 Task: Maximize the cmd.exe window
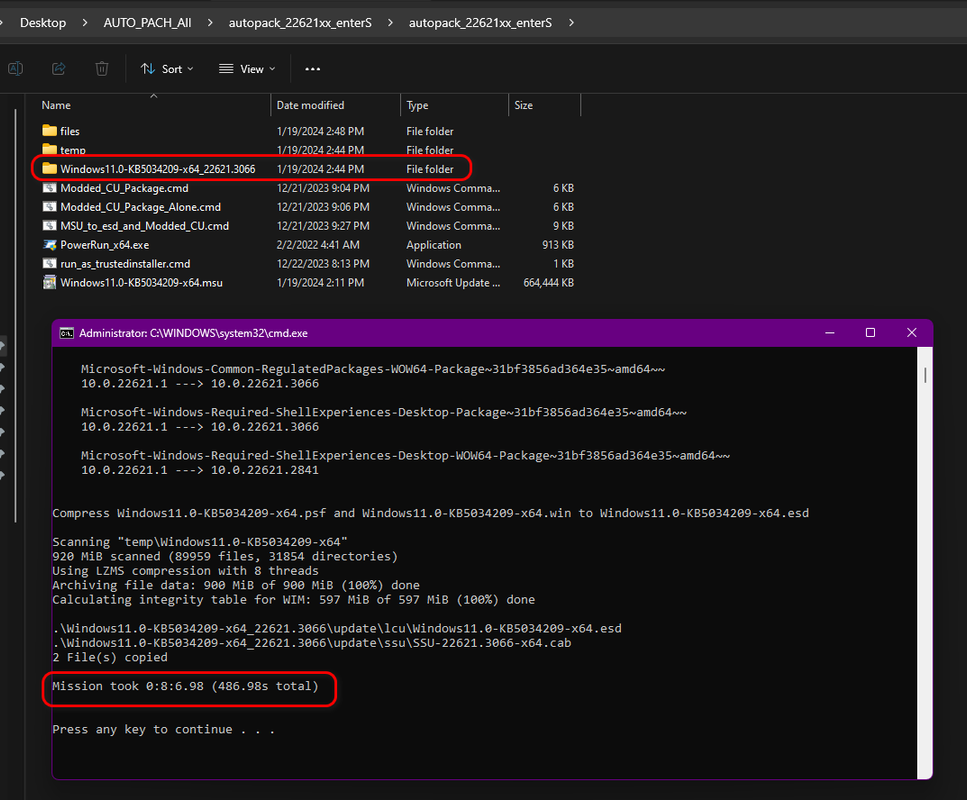[870, 332]
